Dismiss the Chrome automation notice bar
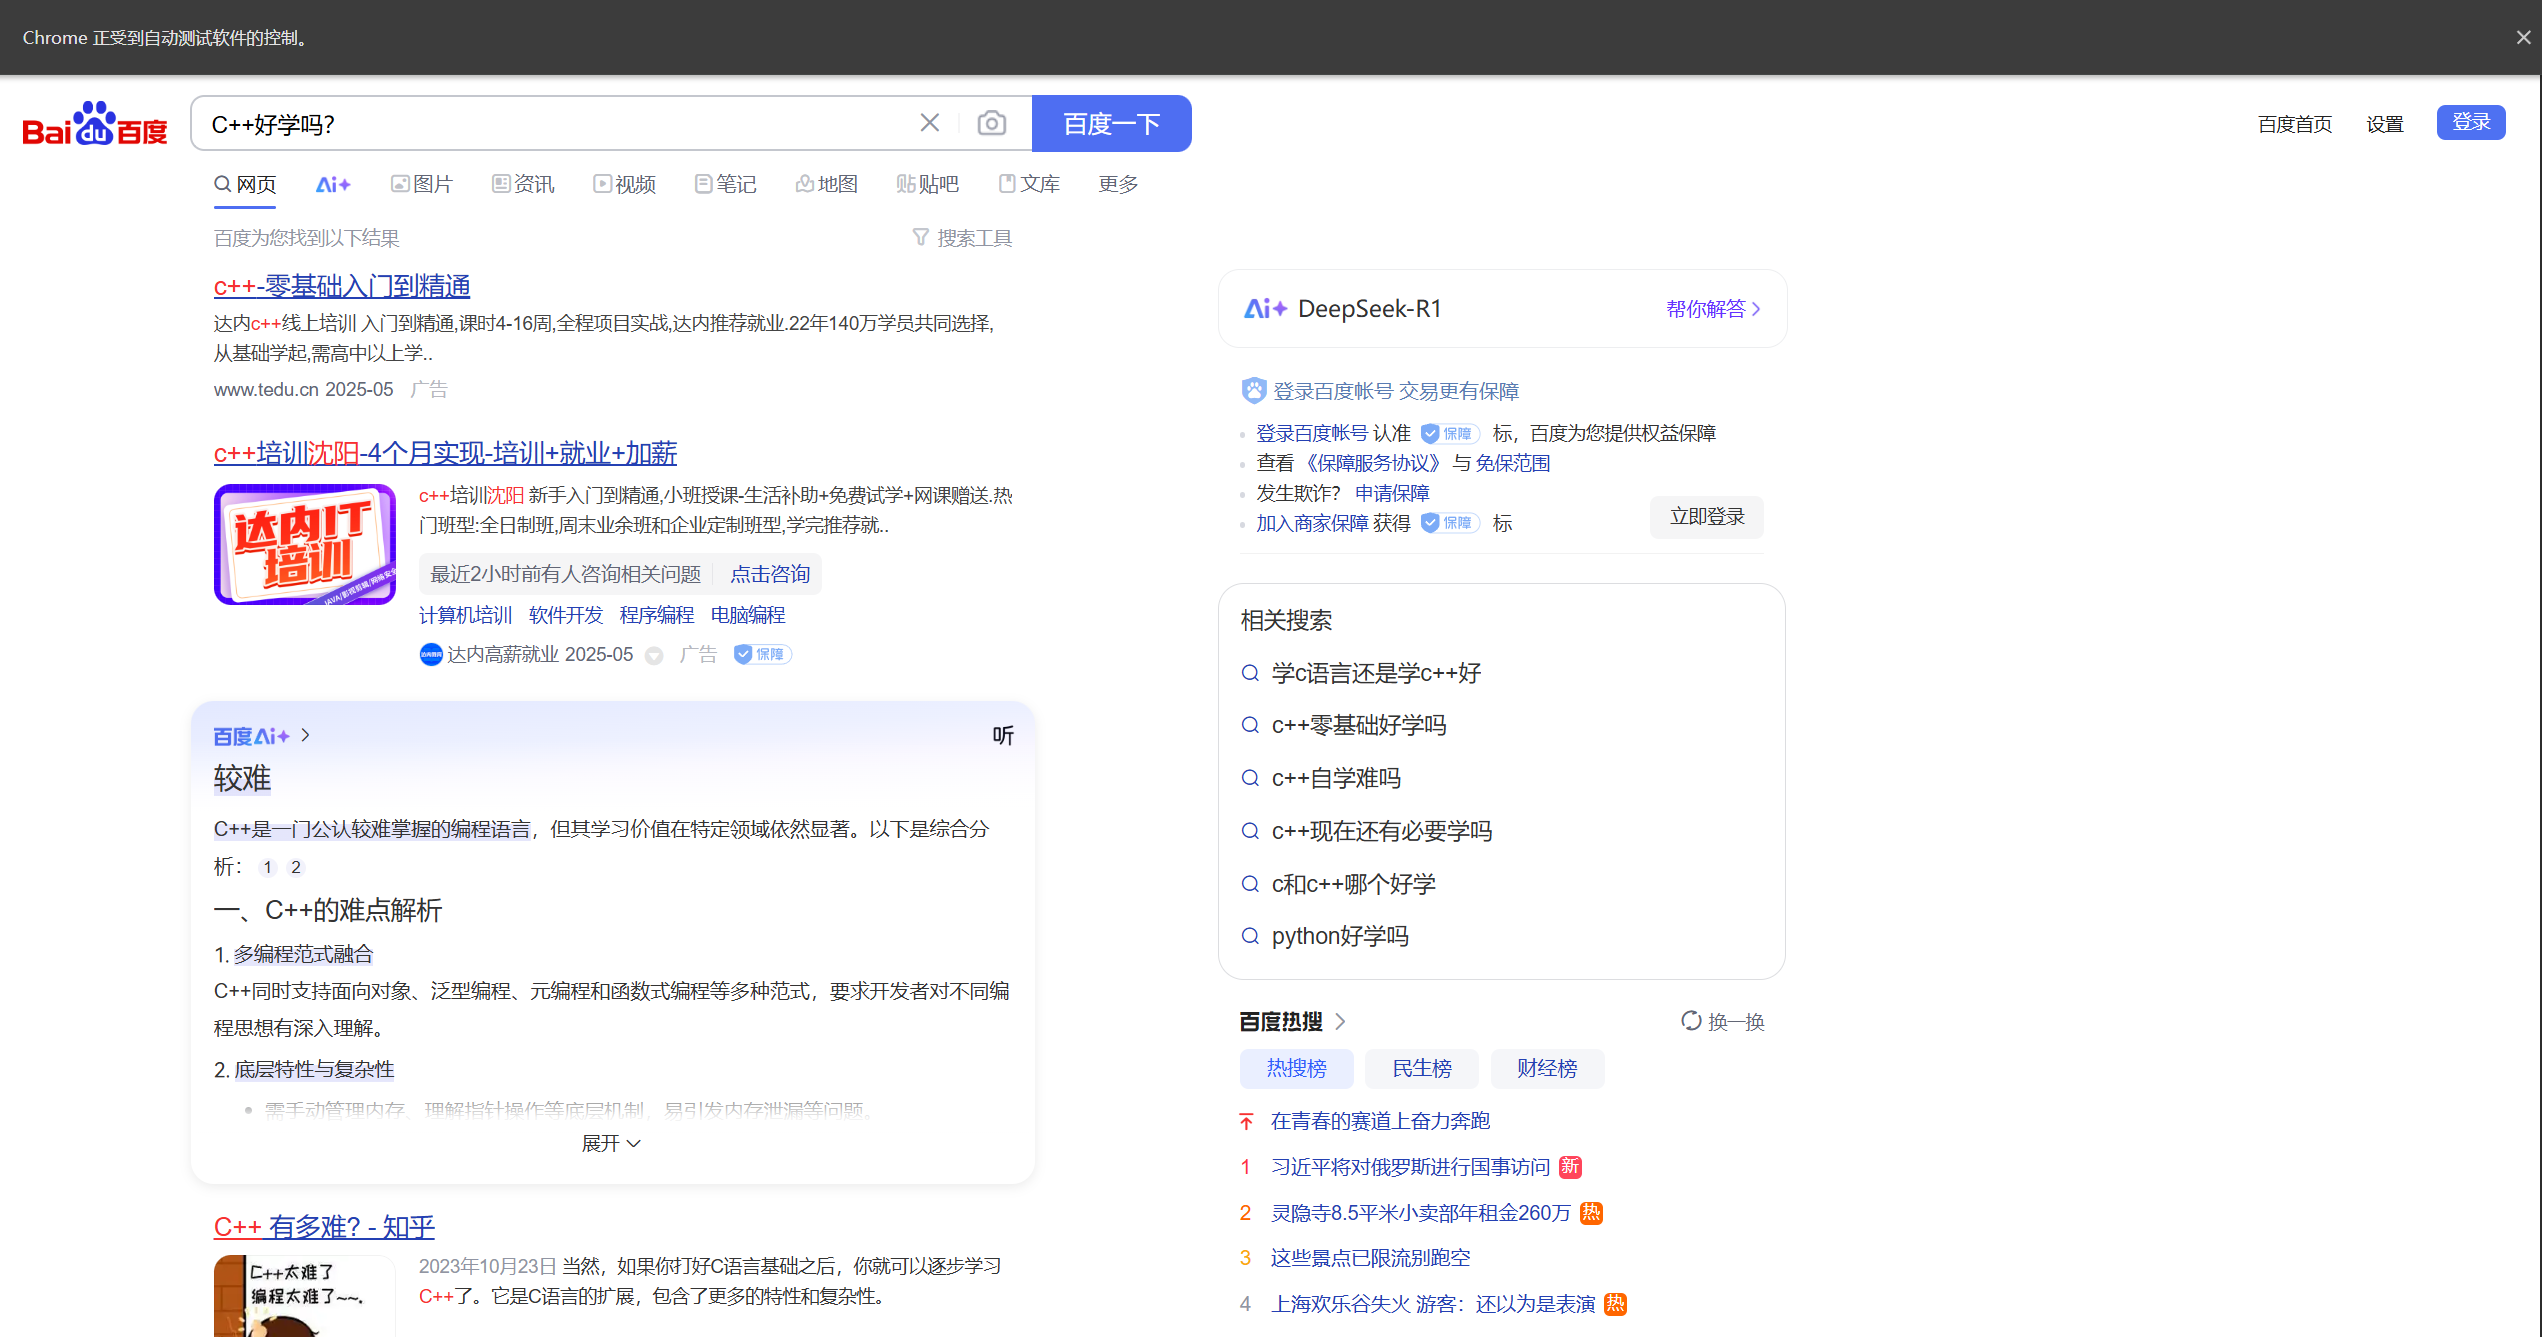Viewport: 2542px width, 1337px height. pyautogui.click(x=2523, y=38)
